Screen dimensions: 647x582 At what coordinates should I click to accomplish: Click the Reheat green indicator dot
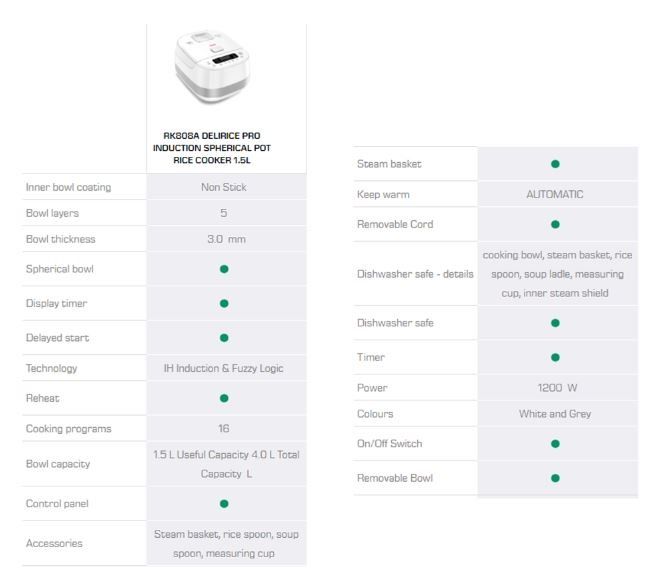[224, 398]
